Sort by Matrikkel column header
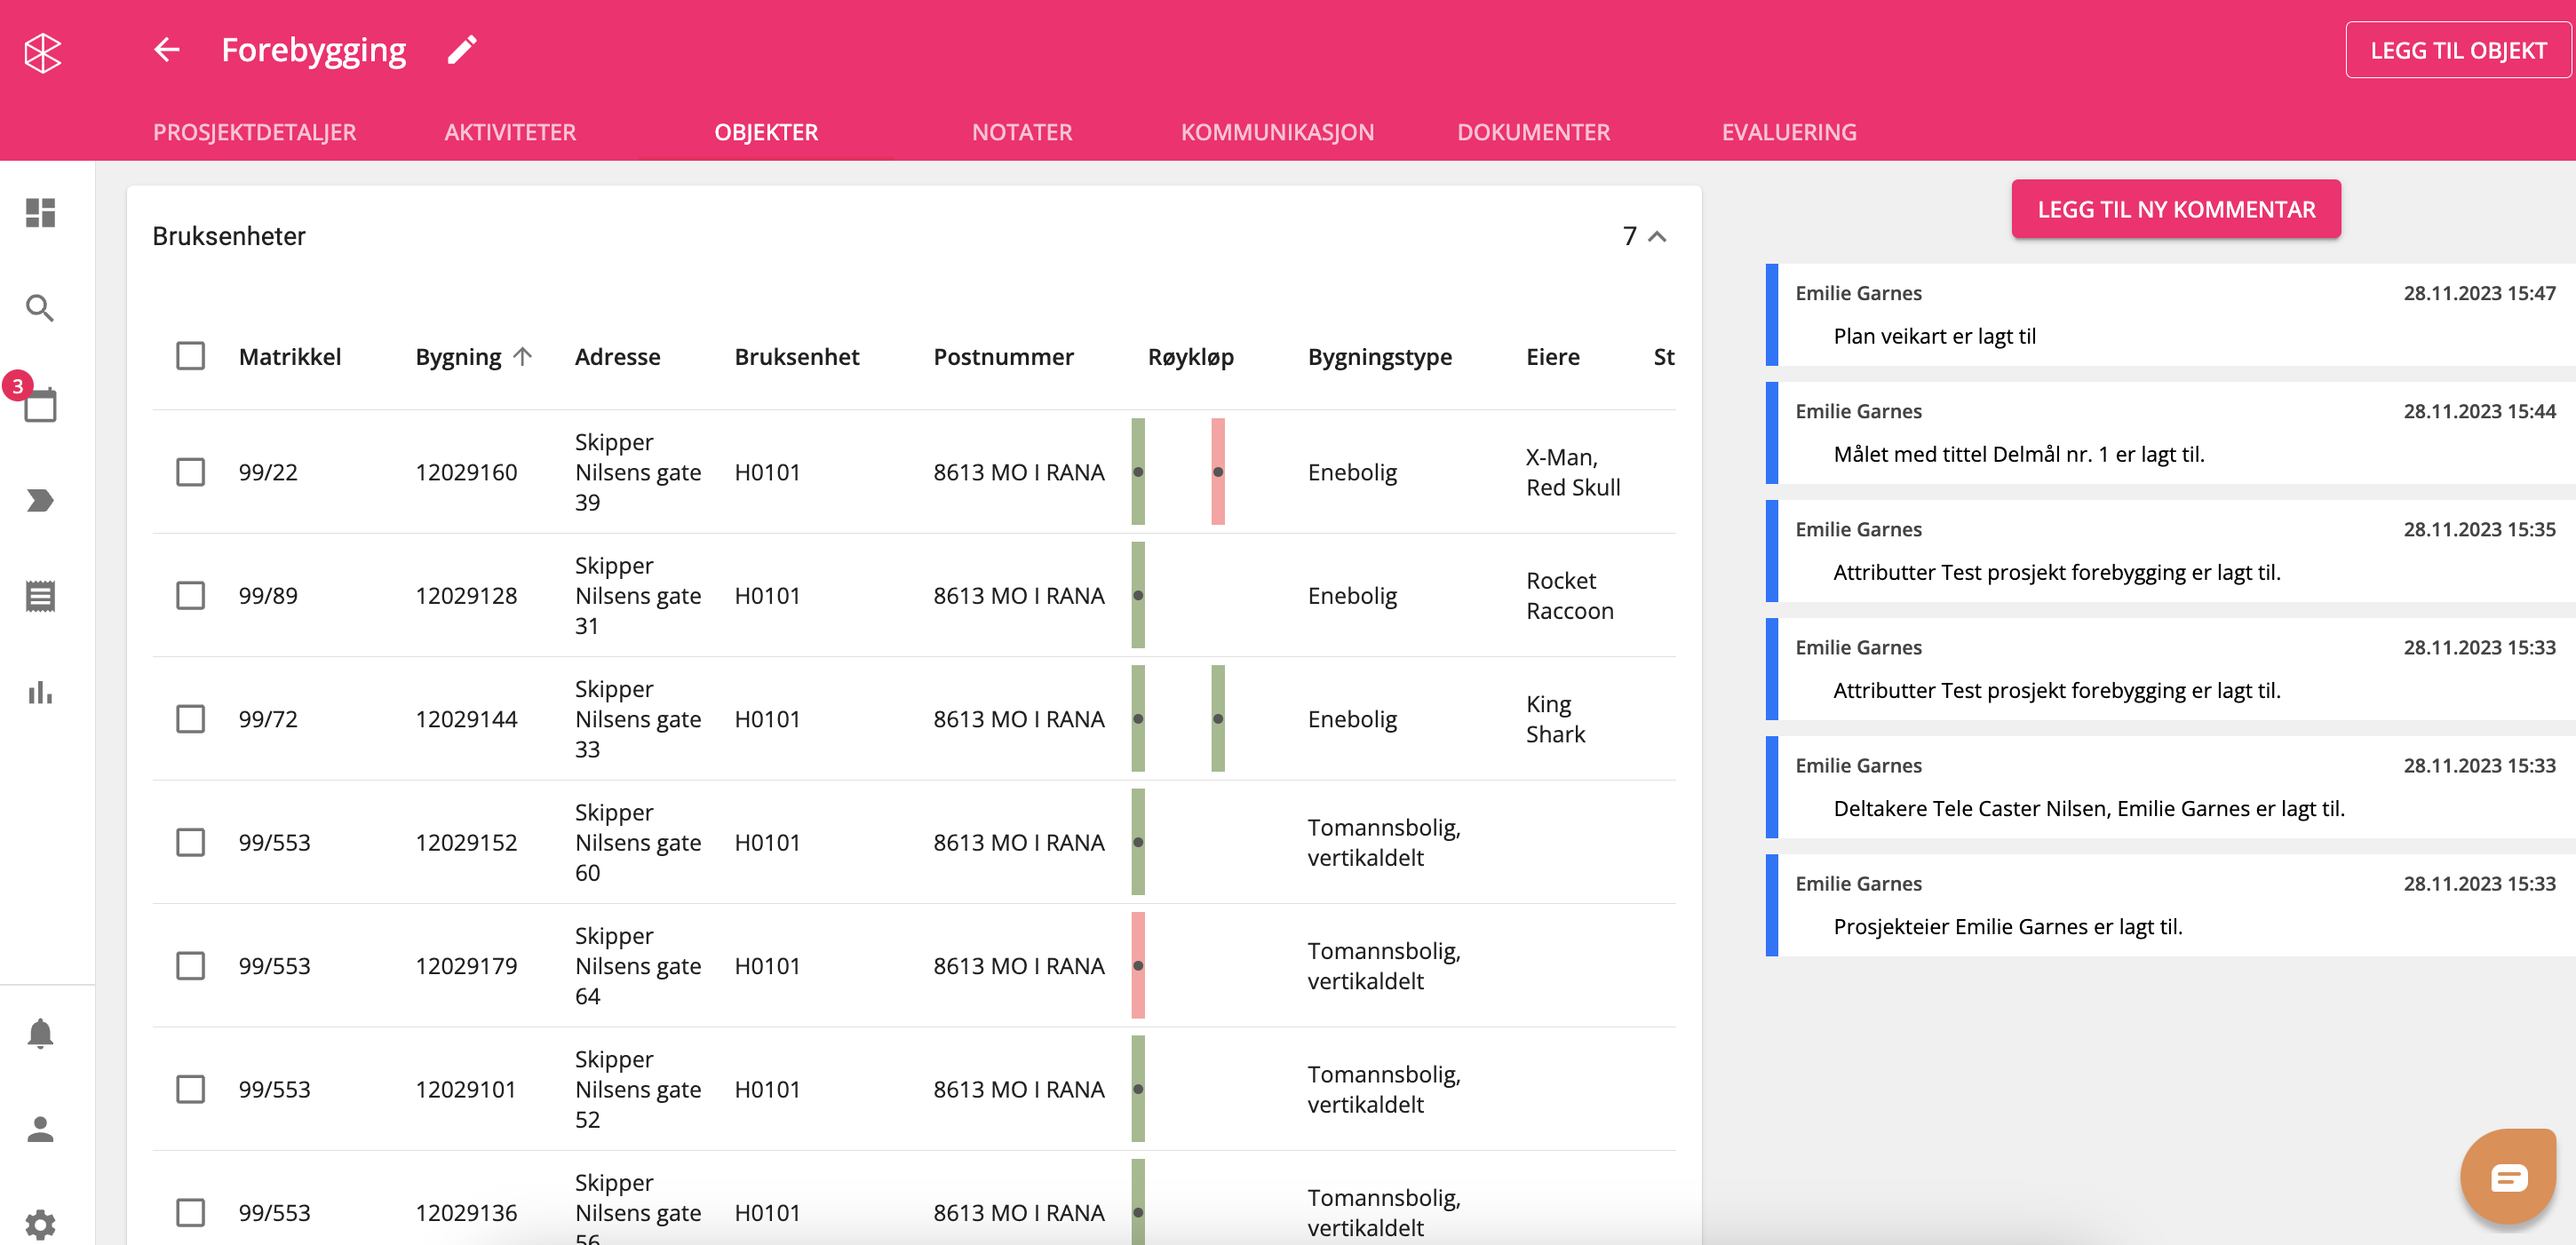Image resolution: width=2576 pixels, height=1245 pixels. [290, 356]
